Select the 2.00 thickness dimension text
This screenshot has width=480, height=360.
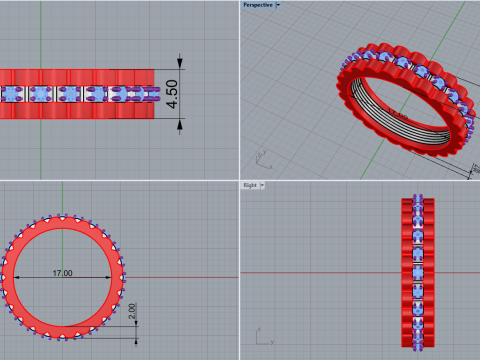(x=132, y=311)
